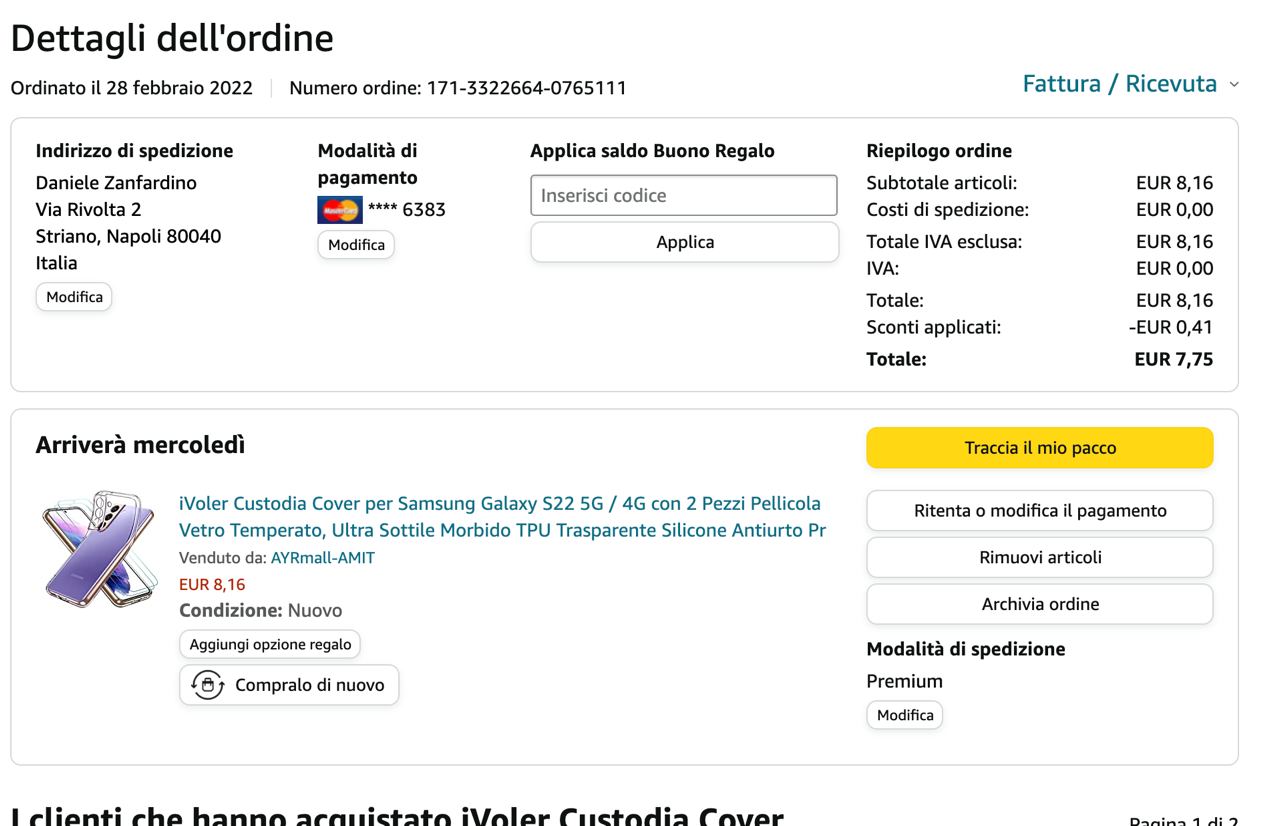Open the AYRmall-AMIT seller link
The width and height of the screenshot is (1280, 826).
pyautogui.click(x=323, y=558)
